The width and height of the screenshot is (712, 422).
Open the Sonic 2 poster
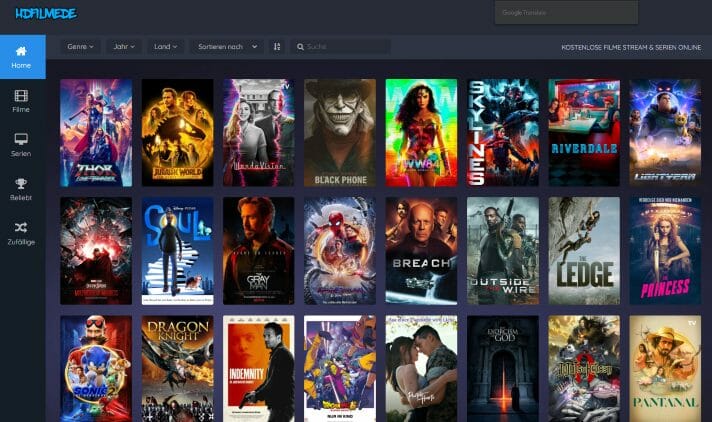[96, 369]
